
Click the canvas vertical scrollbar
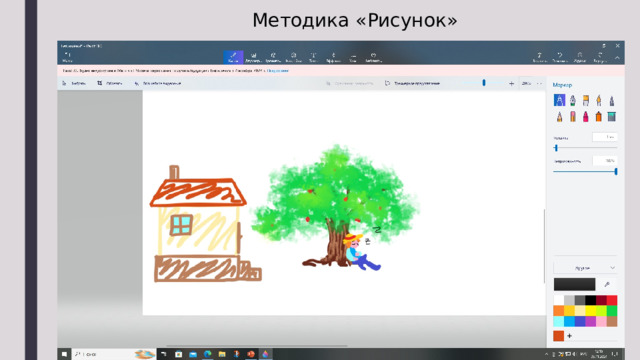(544, 246)
